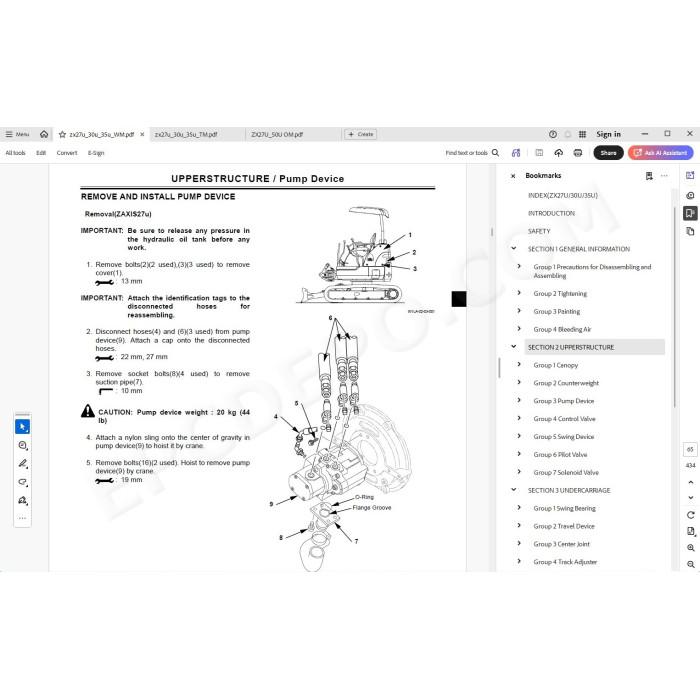
Task: Click the AI link generator icon
Action: (x=516, y=153)
